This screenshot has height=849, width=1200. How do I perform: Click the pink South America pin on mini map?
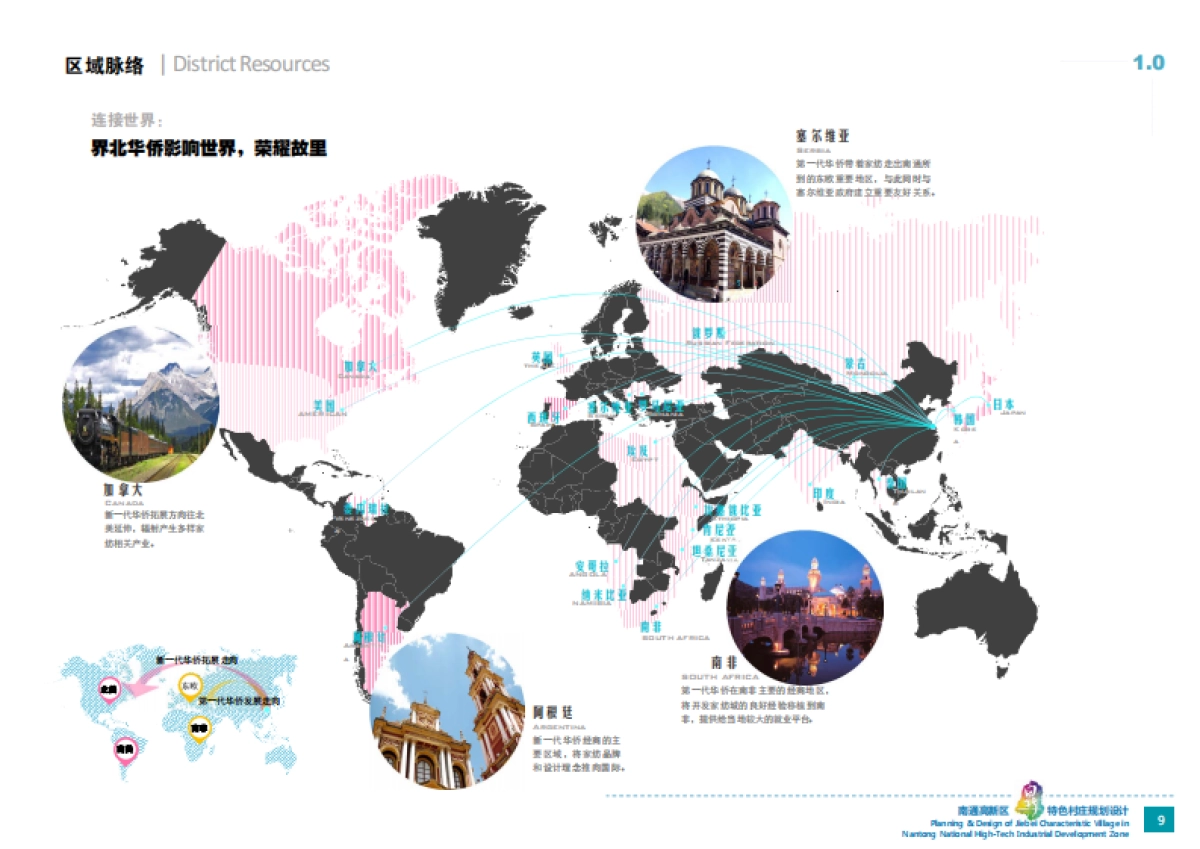[125, 749]
